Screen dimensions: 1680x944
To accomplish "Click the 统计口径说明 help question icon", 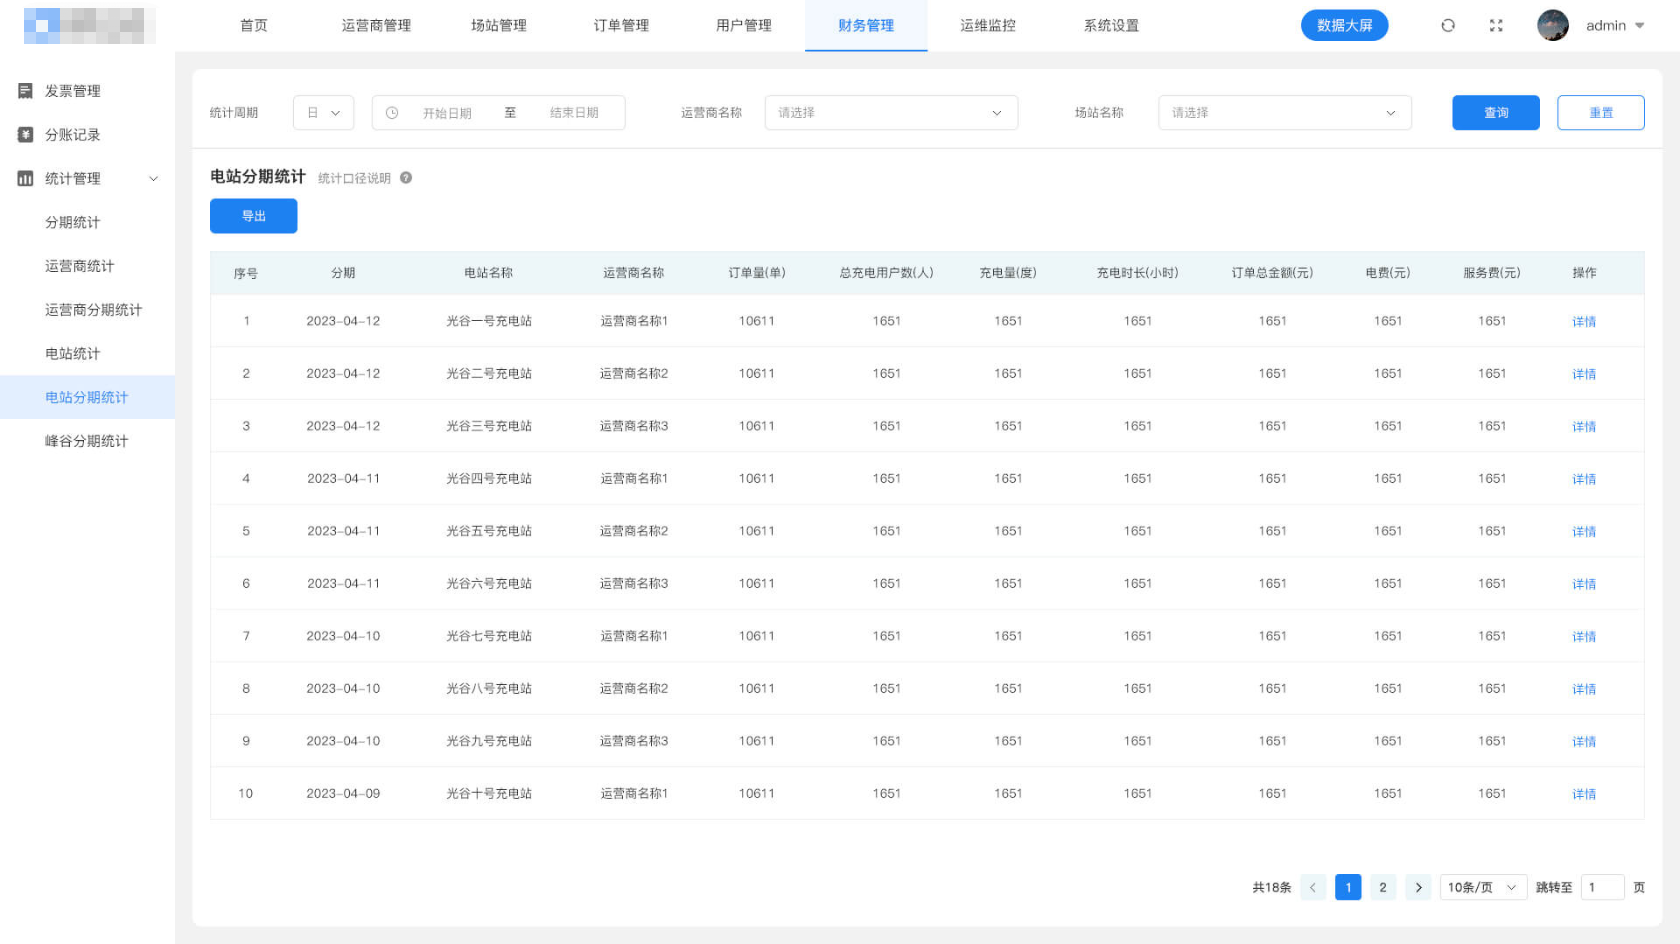I will click(406, 178).
